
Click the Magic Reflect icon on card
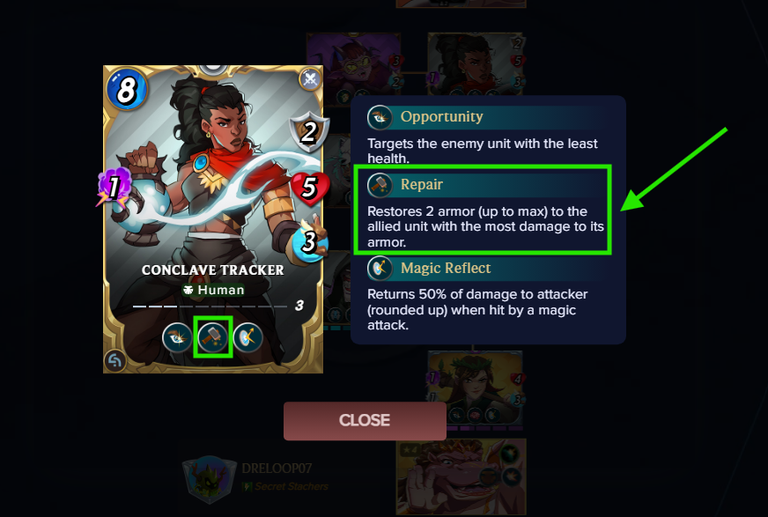[248, 337]
